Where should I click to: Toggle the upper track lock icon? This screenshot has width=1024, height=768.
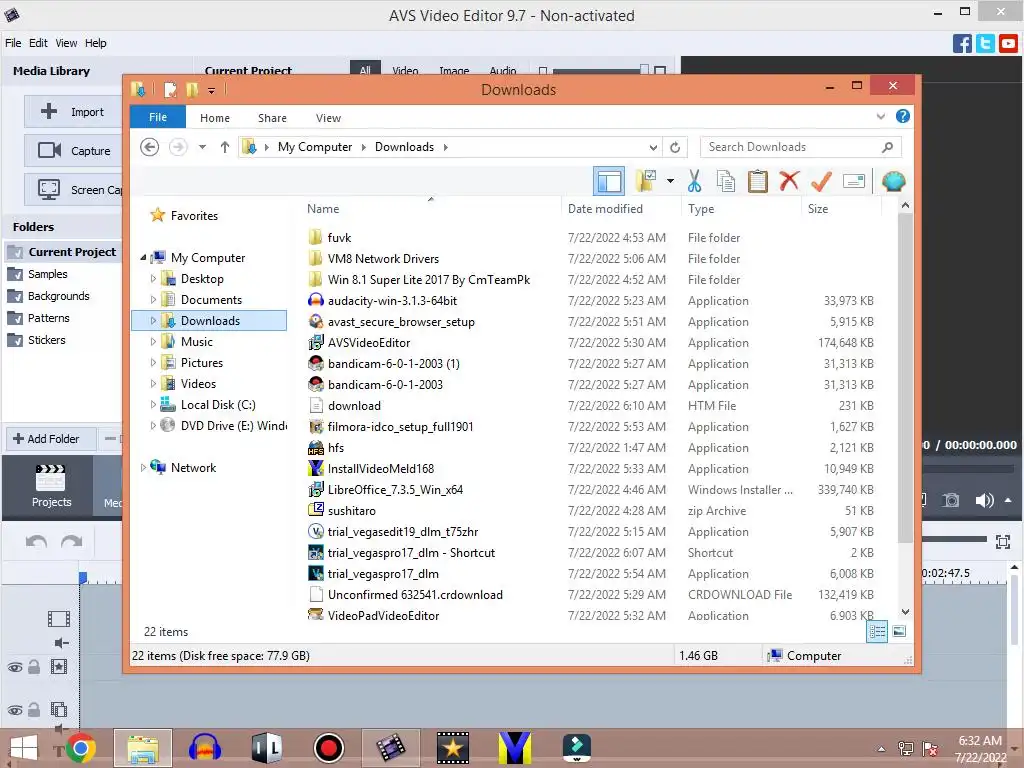34,667
